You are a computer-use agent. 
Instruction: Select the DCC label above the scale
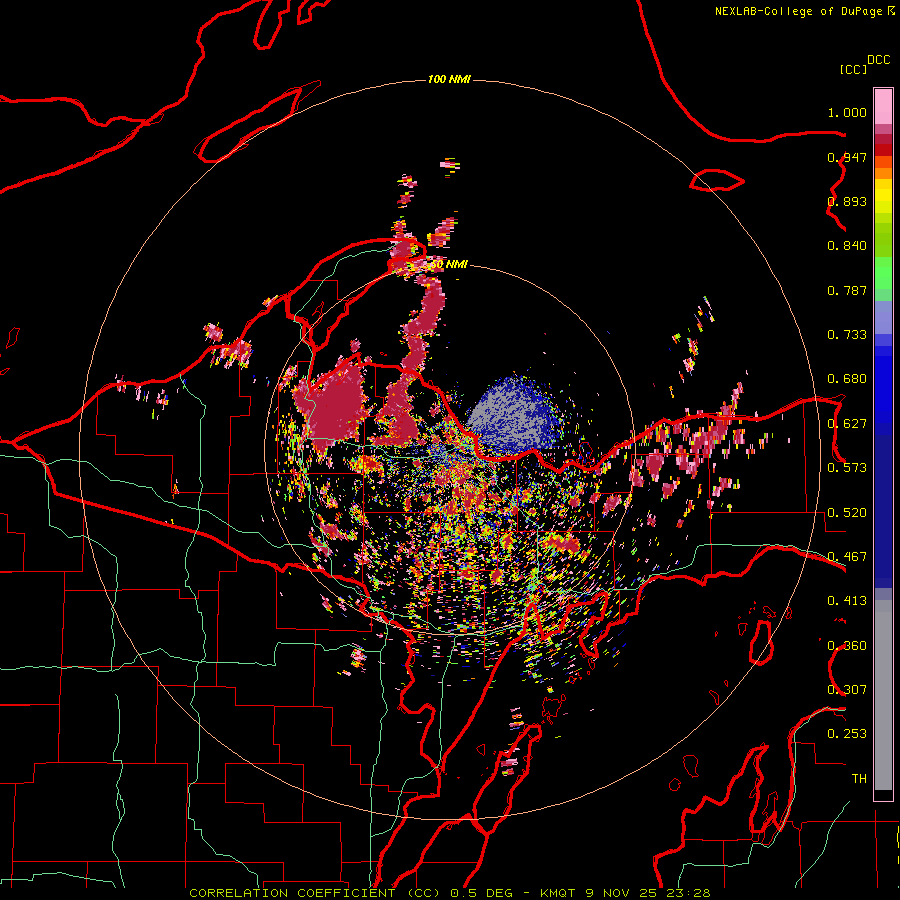(879, 60)
